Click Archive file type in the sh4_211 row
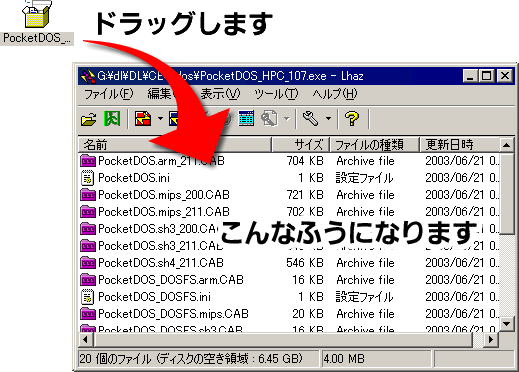The height and width of the screenshot is (372, 519). [365, 263]
